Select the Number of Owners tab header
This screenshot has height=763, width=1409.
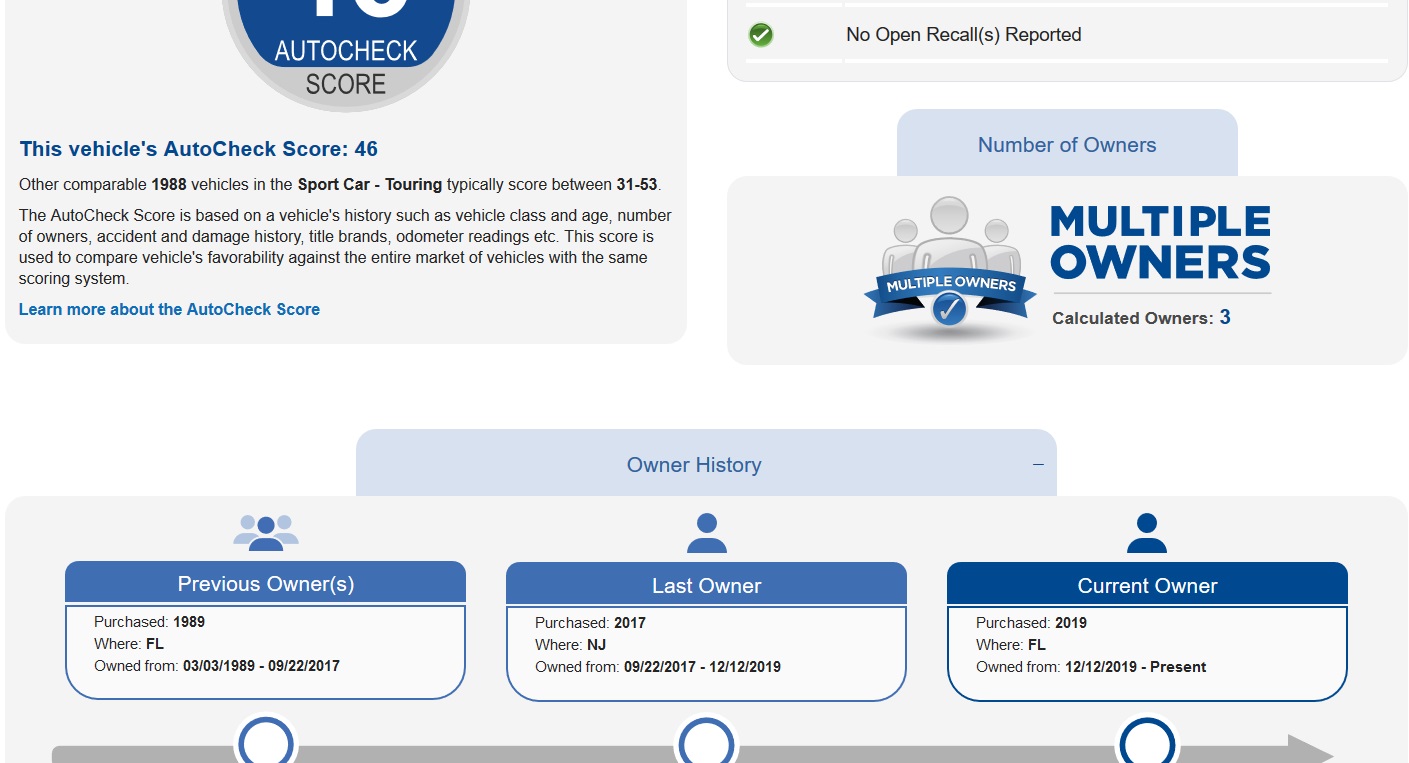pyautogui.click(x=1067, y=143)
